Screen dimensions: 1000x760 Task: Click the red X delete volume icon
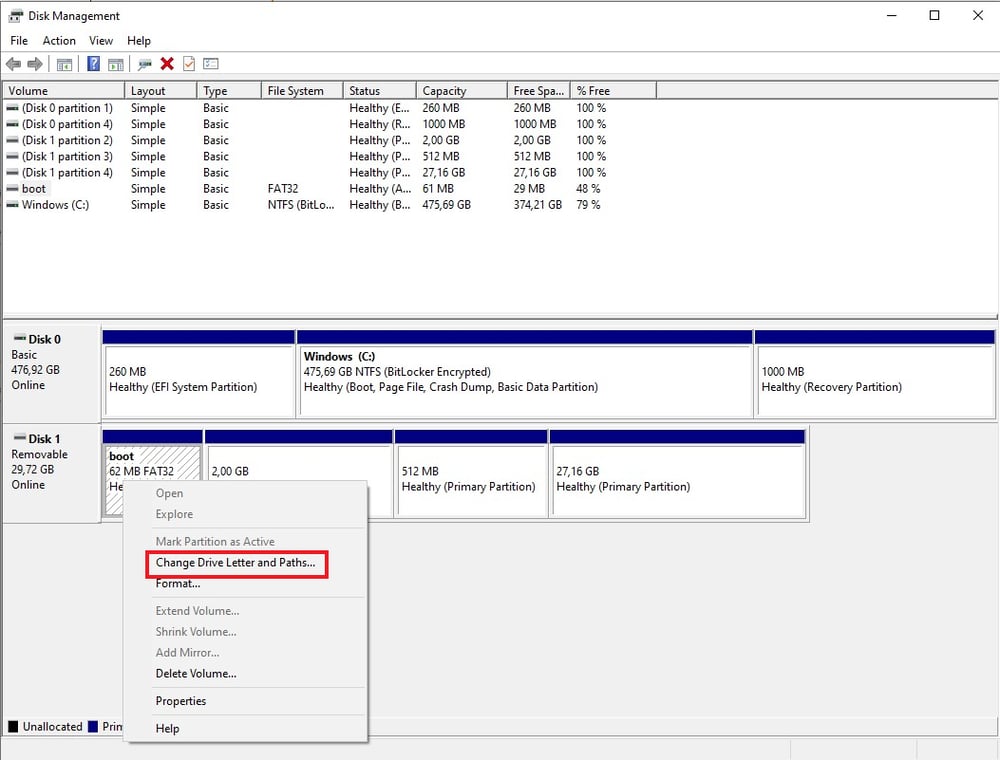tap(166, 64)
